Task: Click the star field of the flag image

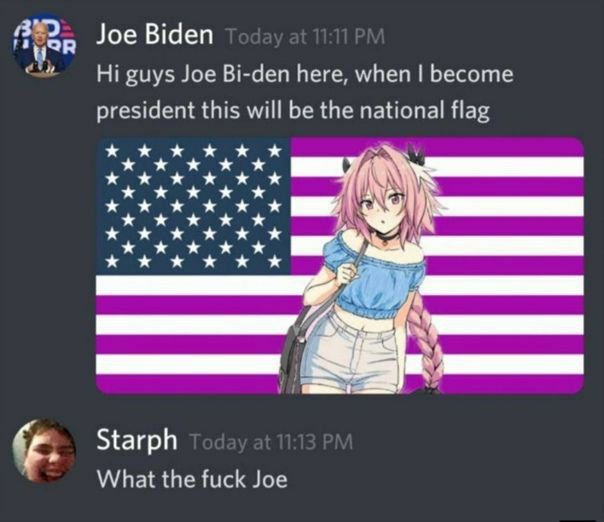Action: coord(193,206)
